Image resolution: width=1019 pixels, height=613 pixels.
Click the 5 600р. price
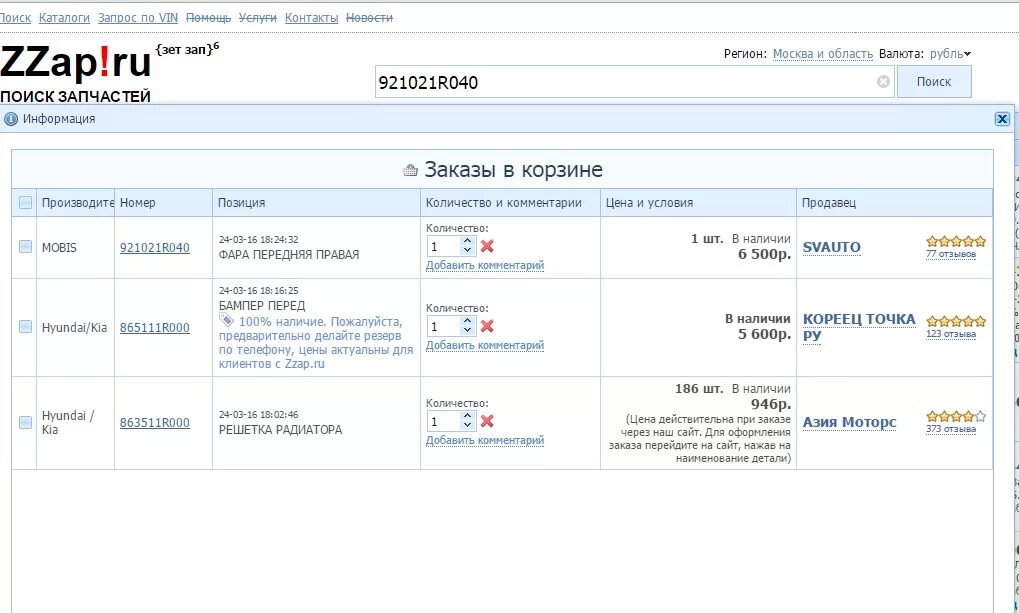coord(764,334)
